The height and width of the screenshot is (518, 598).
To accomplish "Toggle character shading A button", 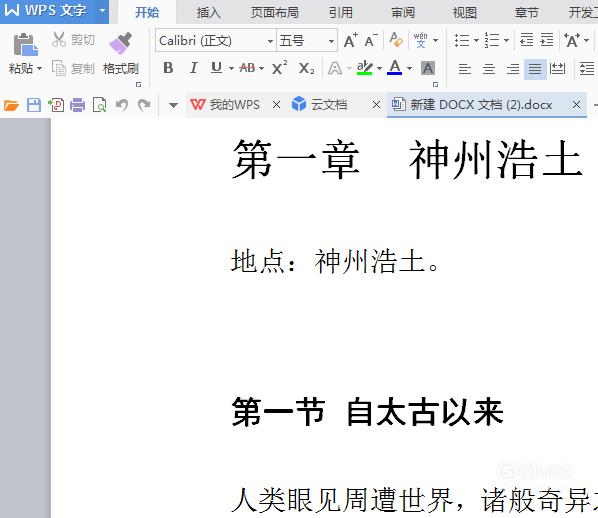I will coord(428,69).
